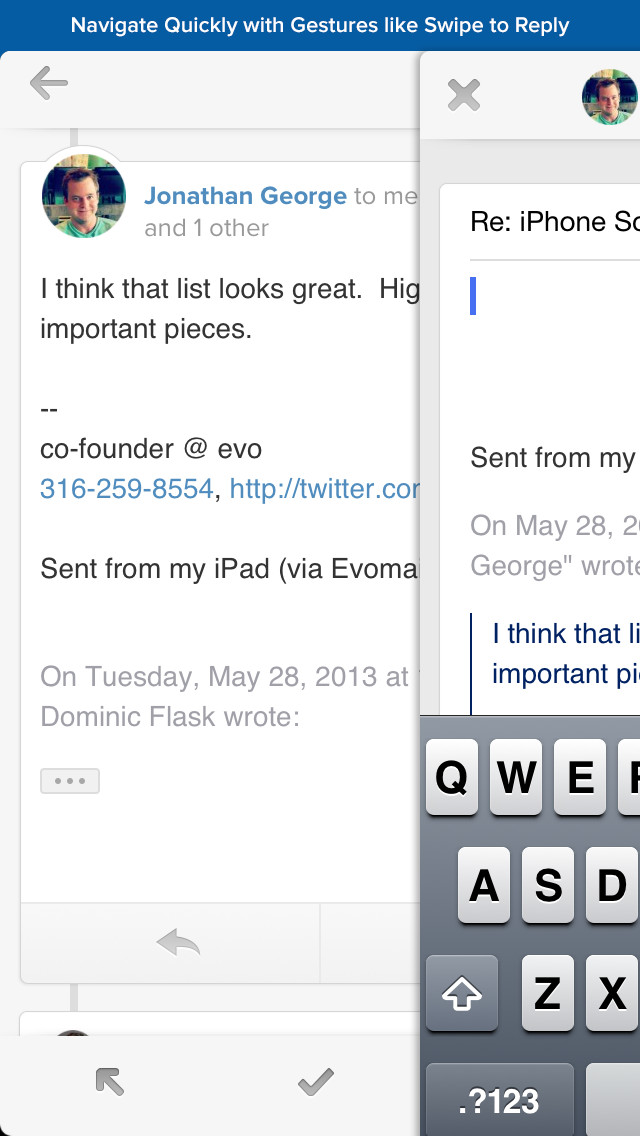This screenshot has width=640, height=1136.
Task: Tap the avatar in the reply header
Action: pos(610,97)
